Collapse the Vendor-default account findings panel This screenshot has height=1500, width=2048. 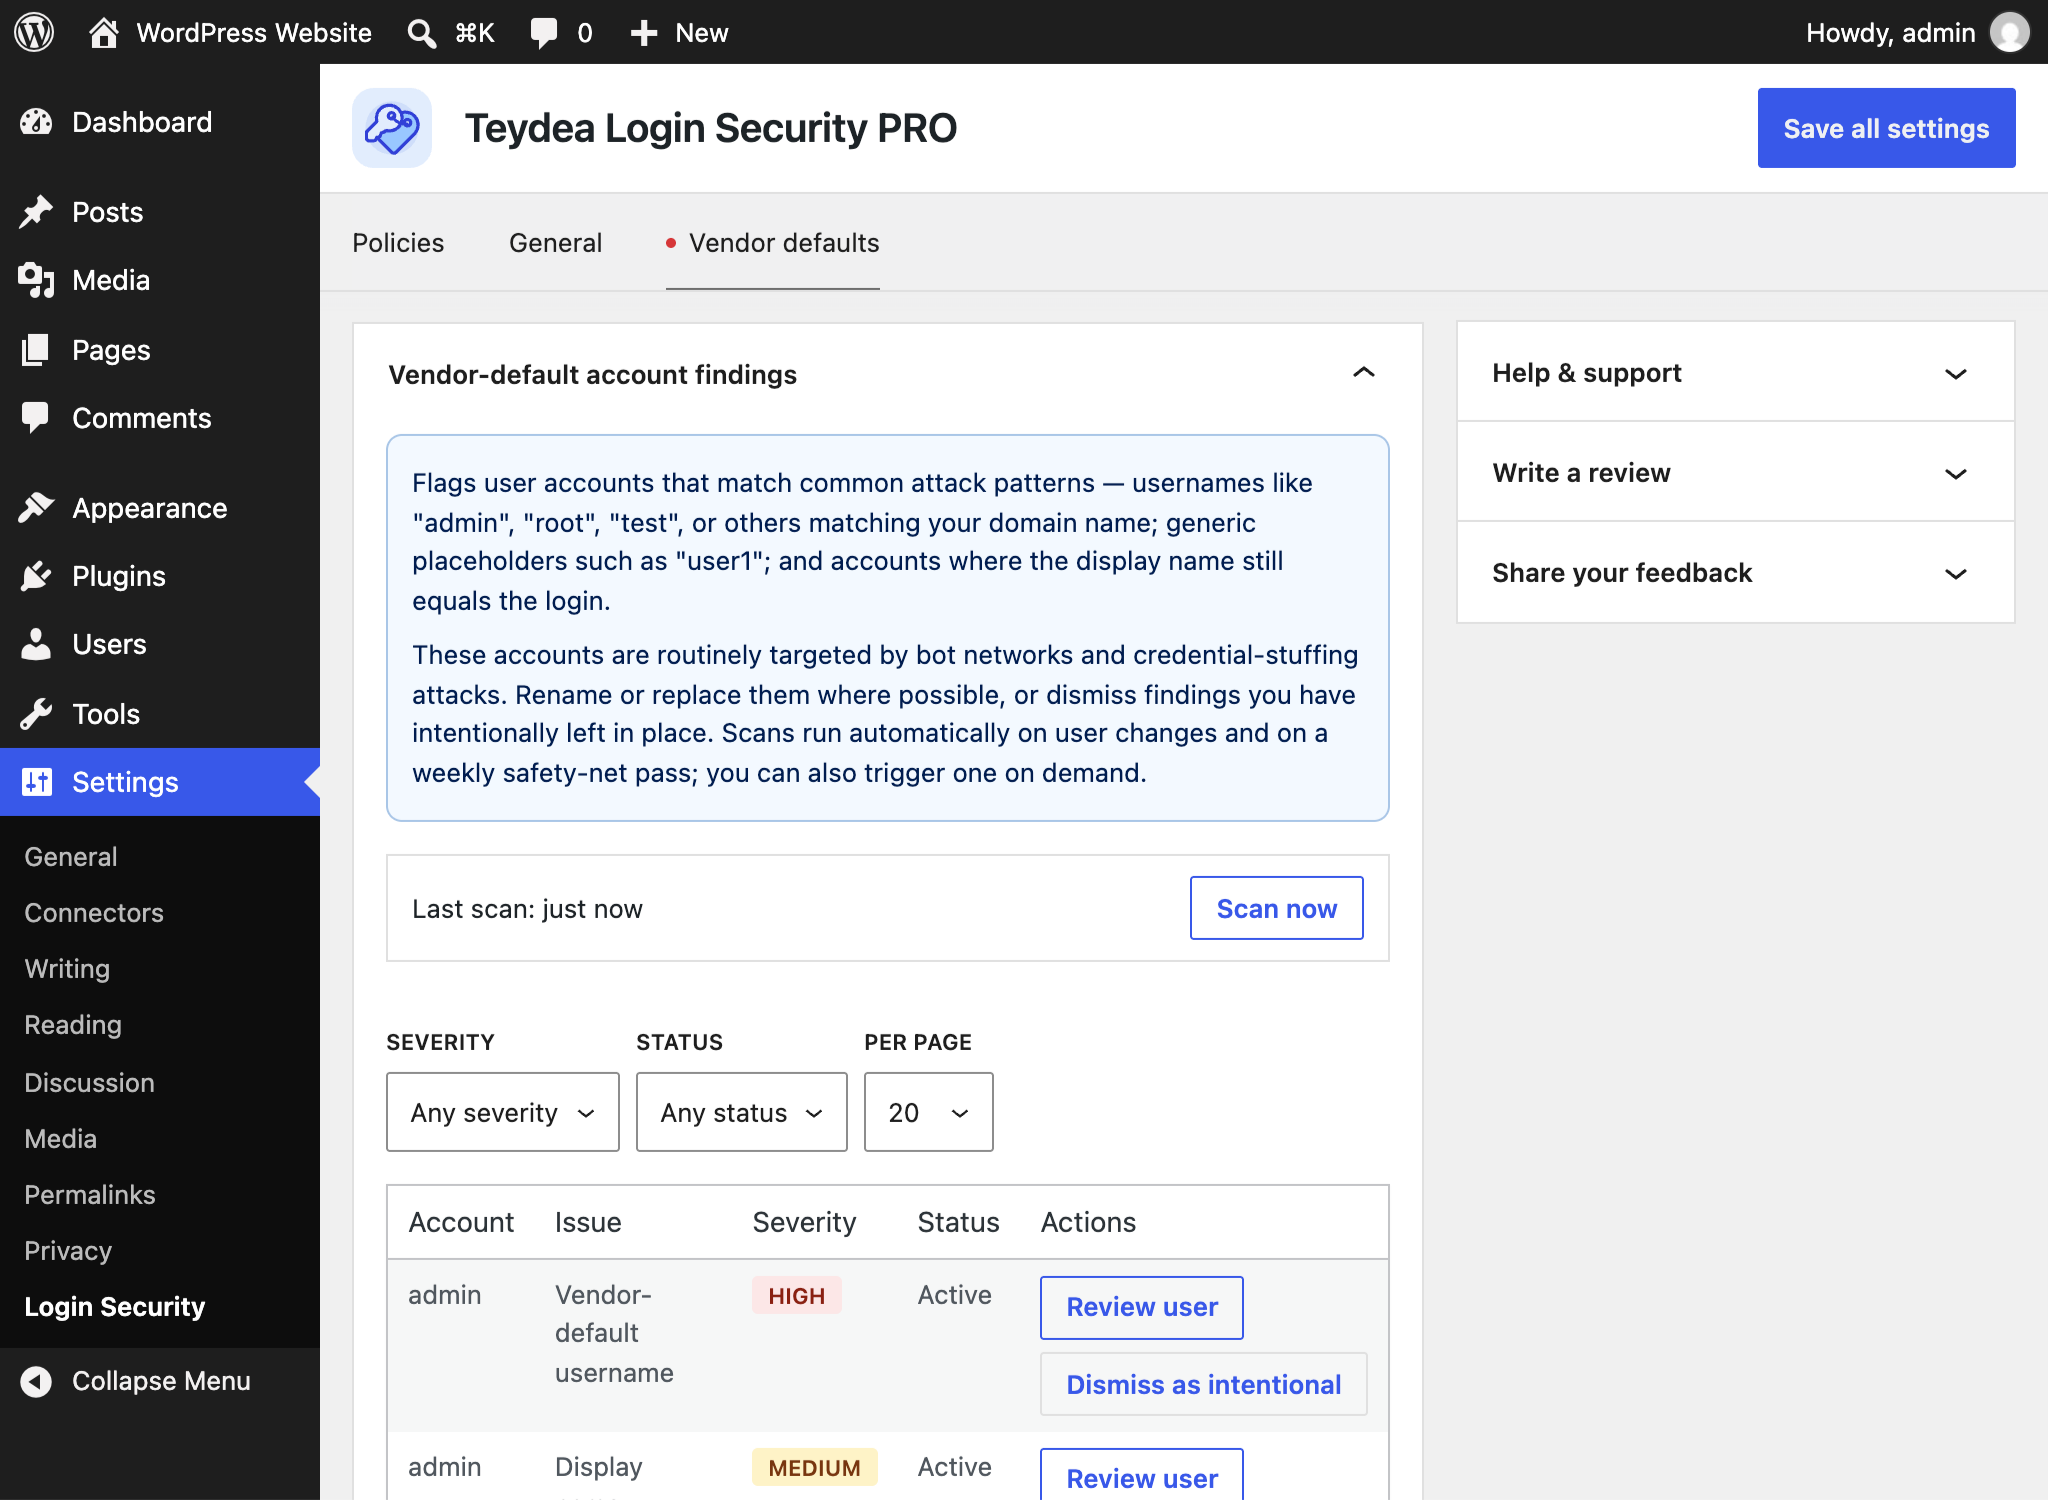pos(1364,373)
